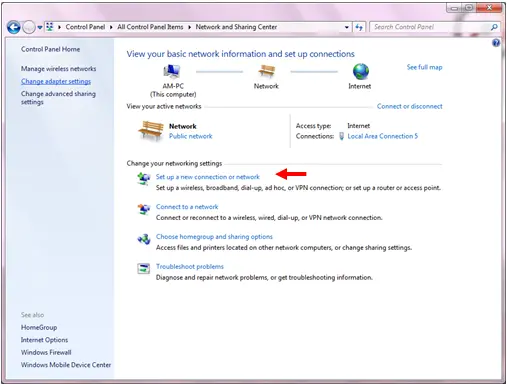Open Connect to a network link
507x384 pixels.
tap(187, 207)
